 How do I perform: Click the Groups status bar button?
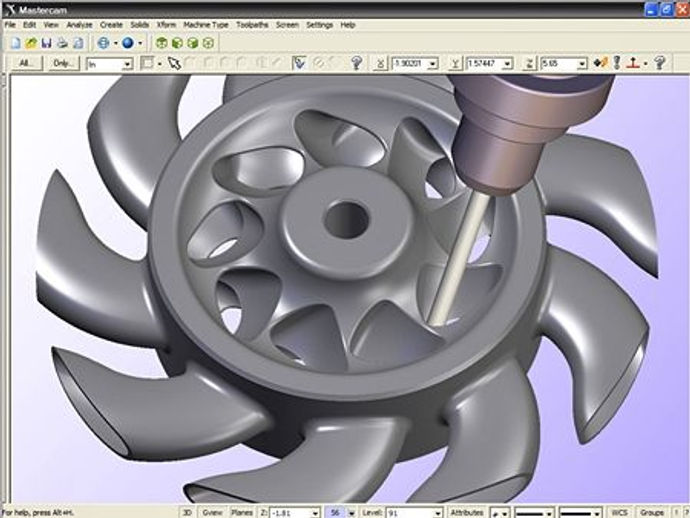click(x=652, y=513)
